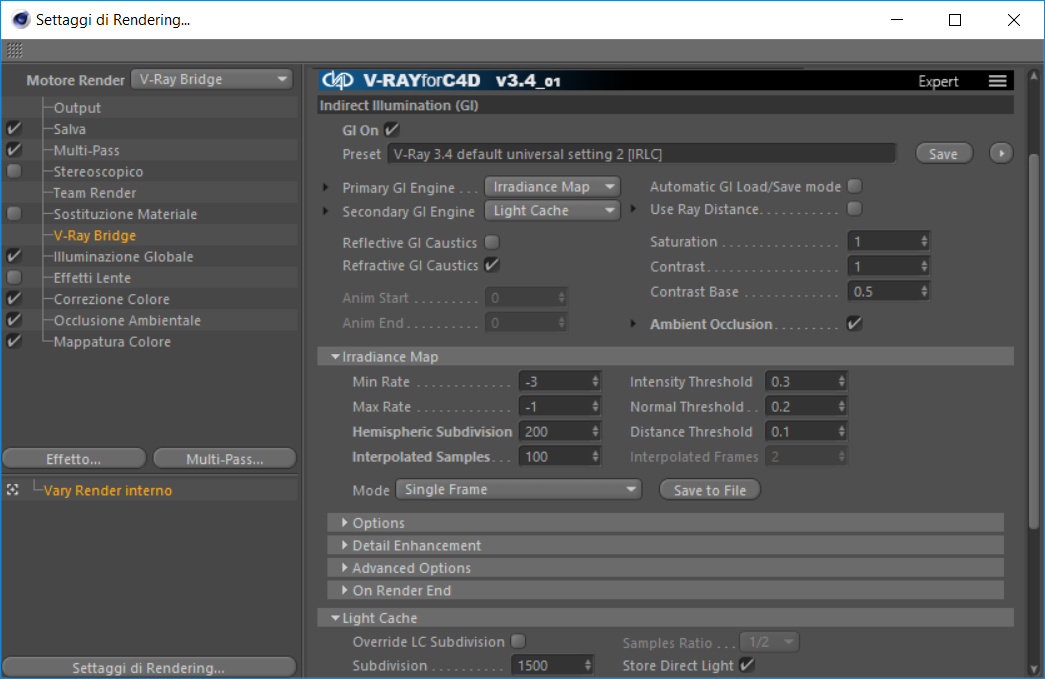Uncheck Store Direct Light
This screenshot has height=679, width=1045.
pyautogui.click(x=747, y=665)
